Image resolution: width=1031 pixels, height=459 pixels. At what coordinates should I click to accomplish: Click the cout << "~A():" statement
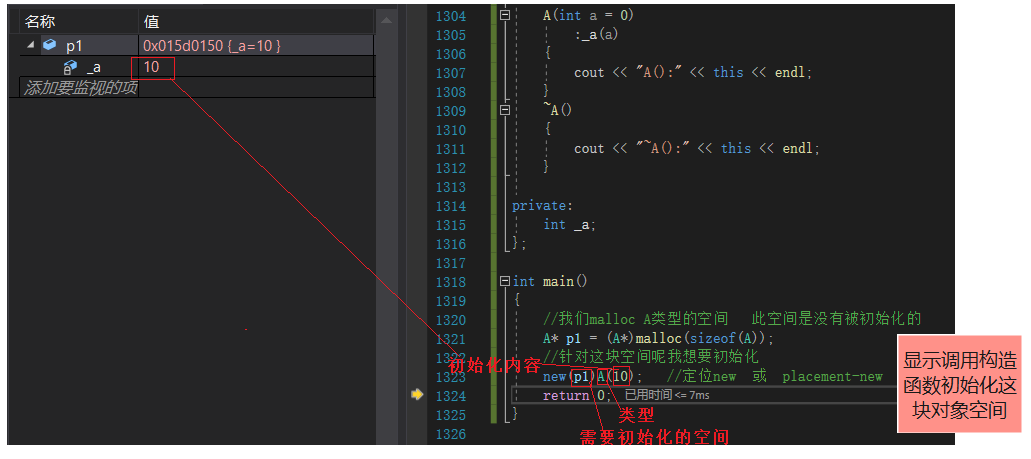(697, 149)
